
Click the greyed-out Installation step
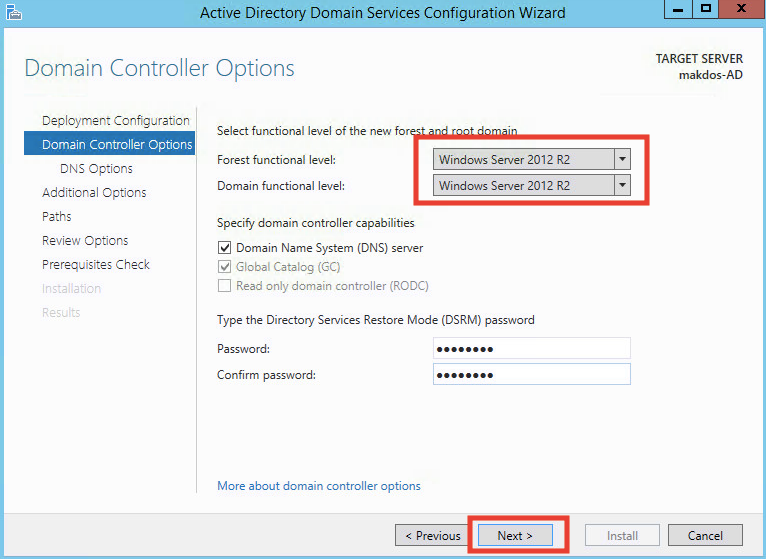[71, 288]
